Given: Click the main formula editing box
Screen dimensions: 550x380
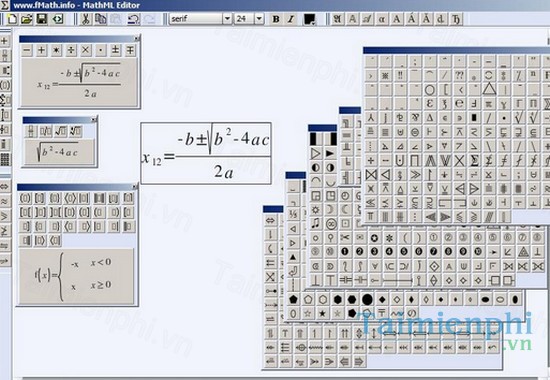Looking at the screenshot, I should click(x=206, y=153).
